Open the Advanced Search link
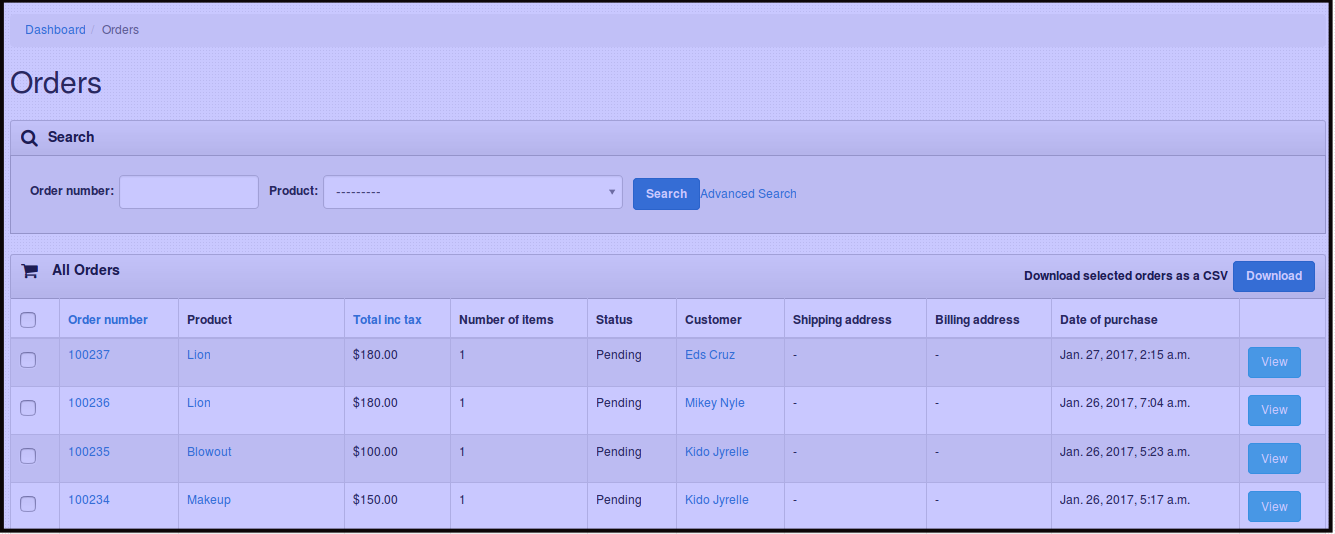 point(748,194)
